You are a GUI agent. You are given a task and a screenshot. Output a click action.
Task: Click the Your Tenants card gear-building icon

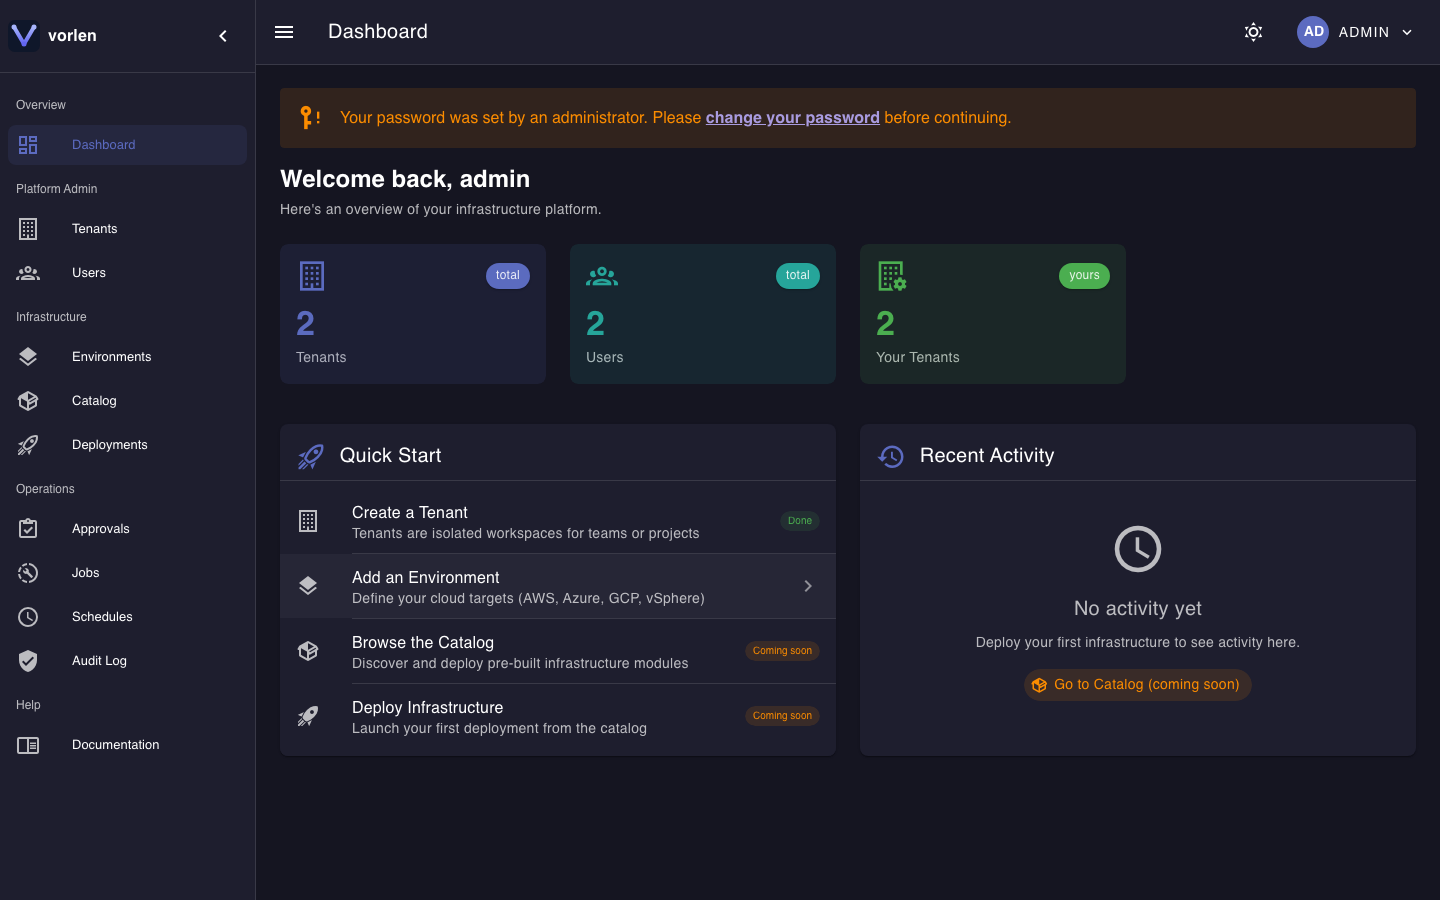(892, 276)
